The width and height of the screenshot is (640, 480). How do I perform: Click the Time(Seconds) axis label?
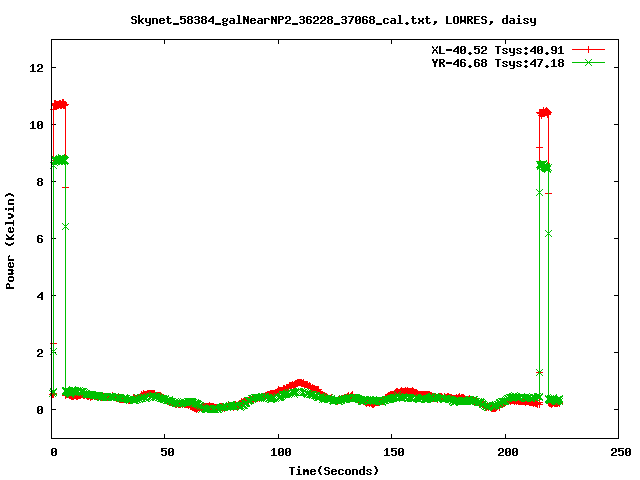pyautogui.click(x=333, y=471)
